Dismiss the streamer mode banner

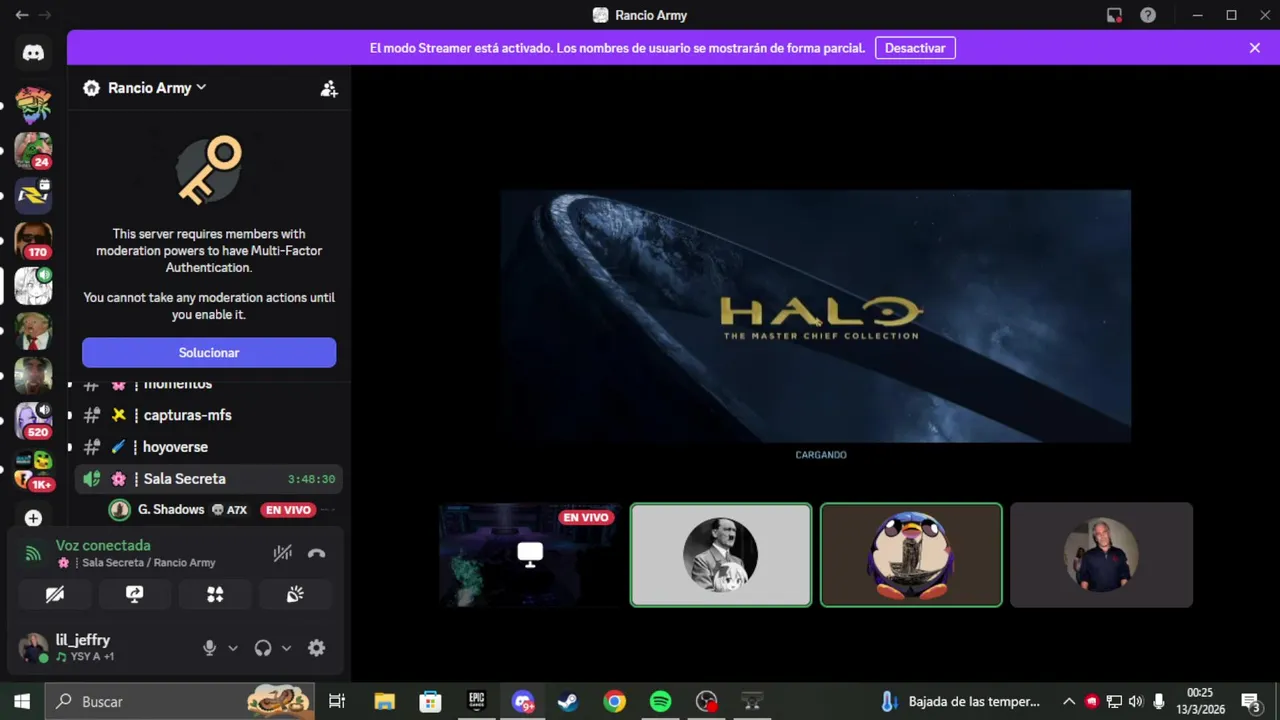[x=1254, y=48]
